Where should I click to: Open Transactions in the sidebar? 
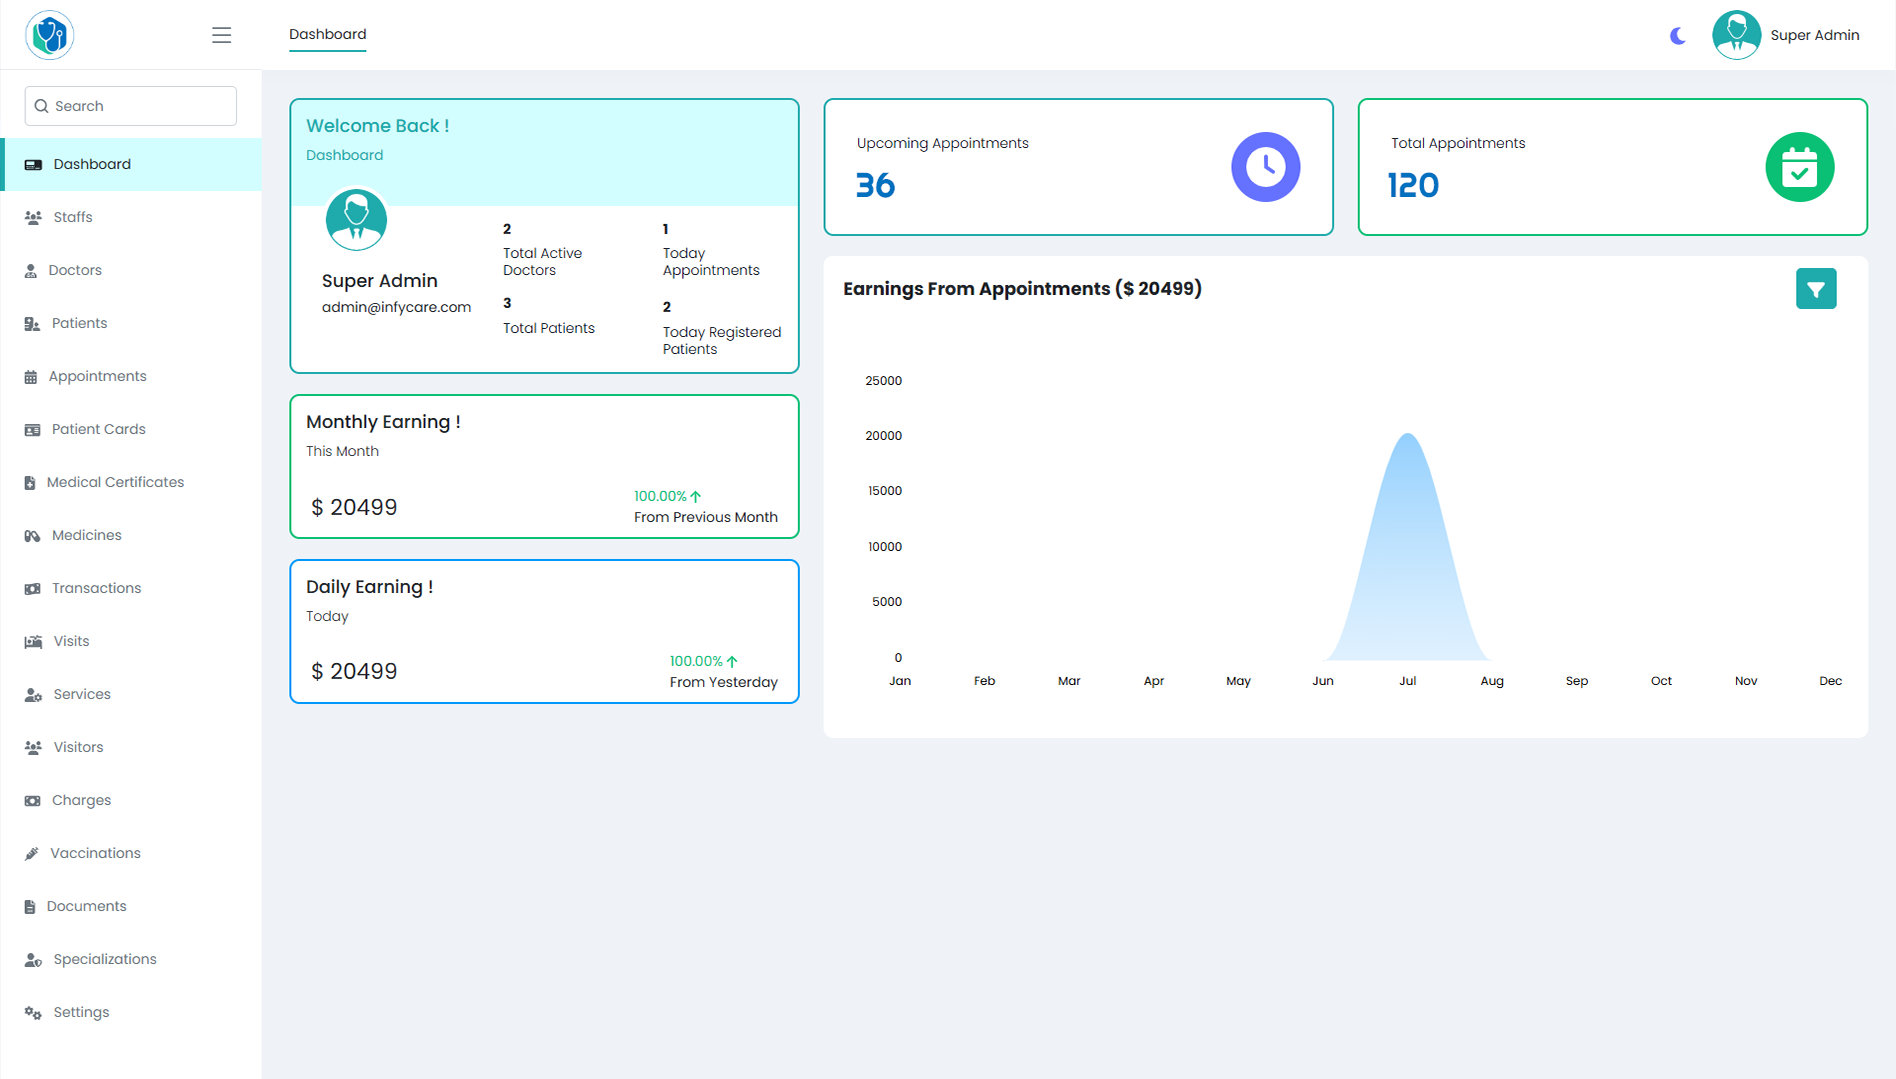tap(131, 588)
